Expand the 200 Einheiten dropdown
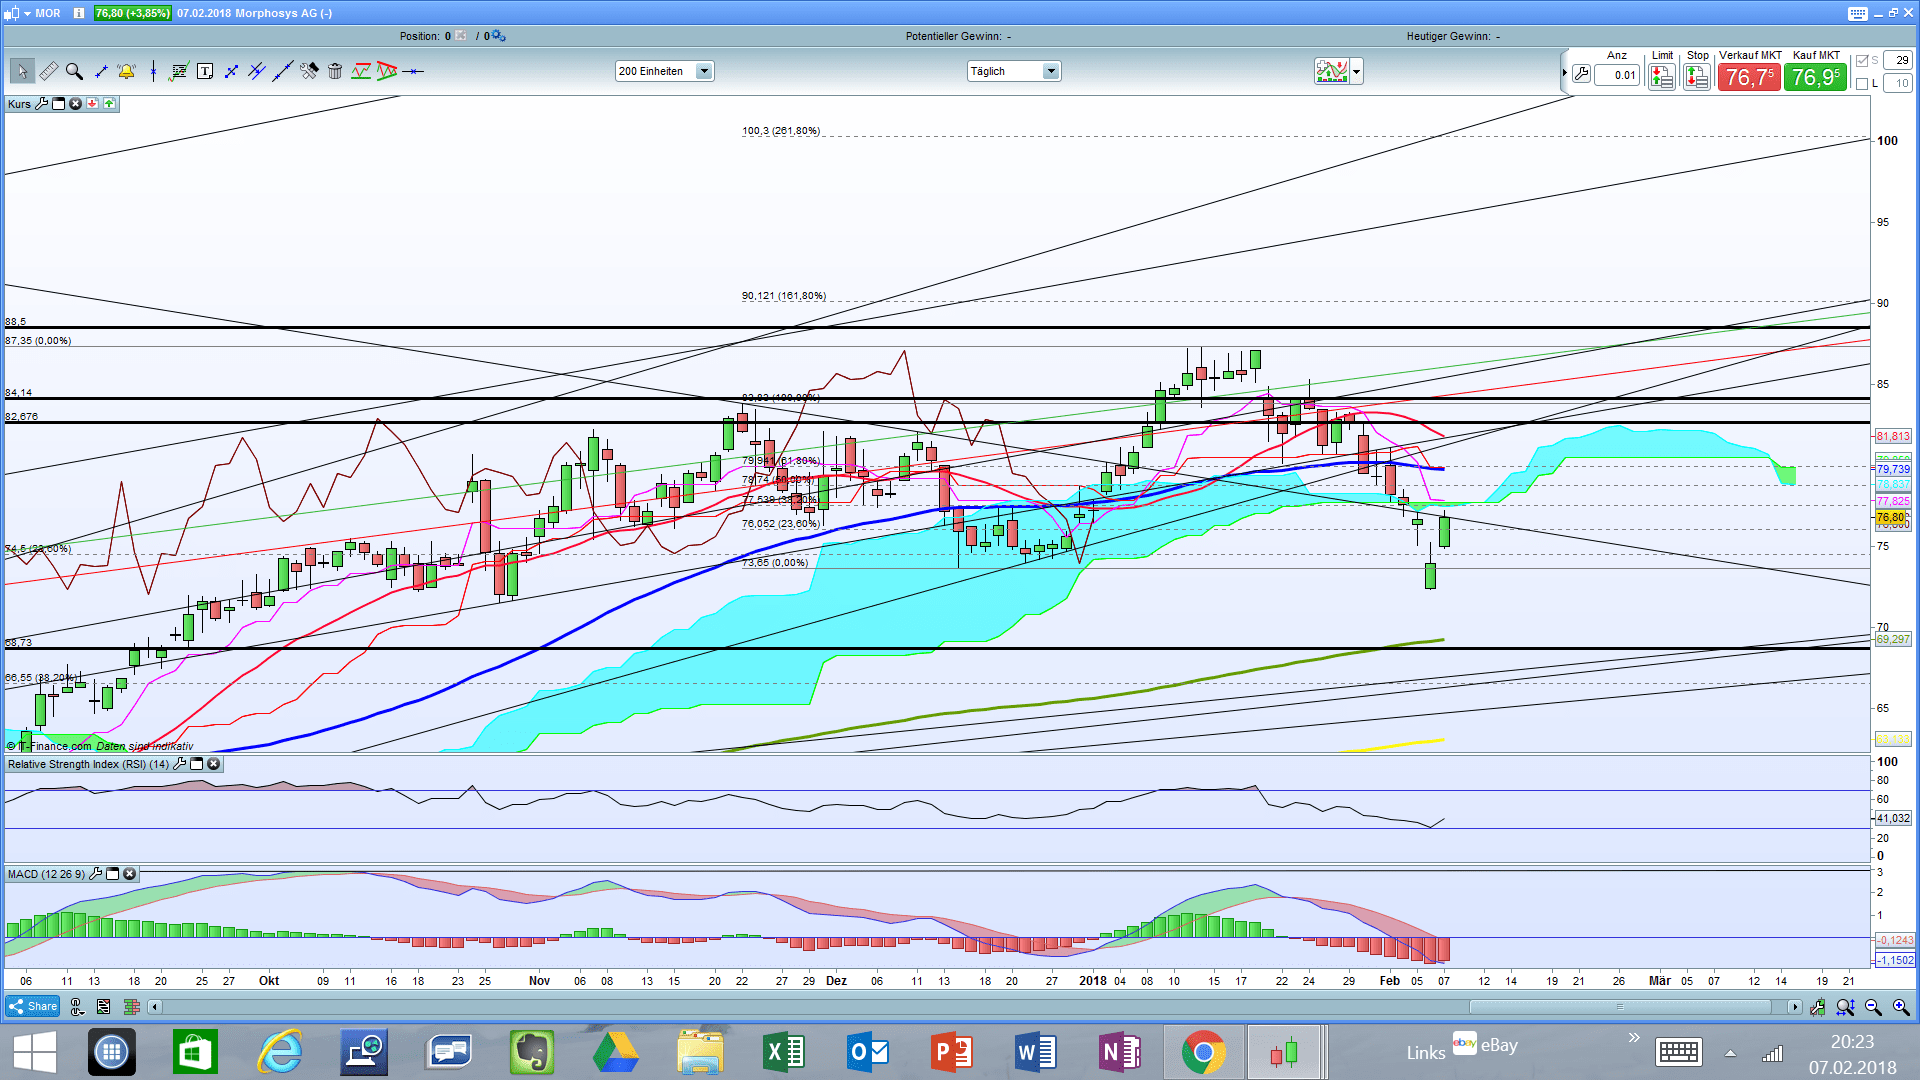This screenshot has height=1080, width=1920. (704, 71)
